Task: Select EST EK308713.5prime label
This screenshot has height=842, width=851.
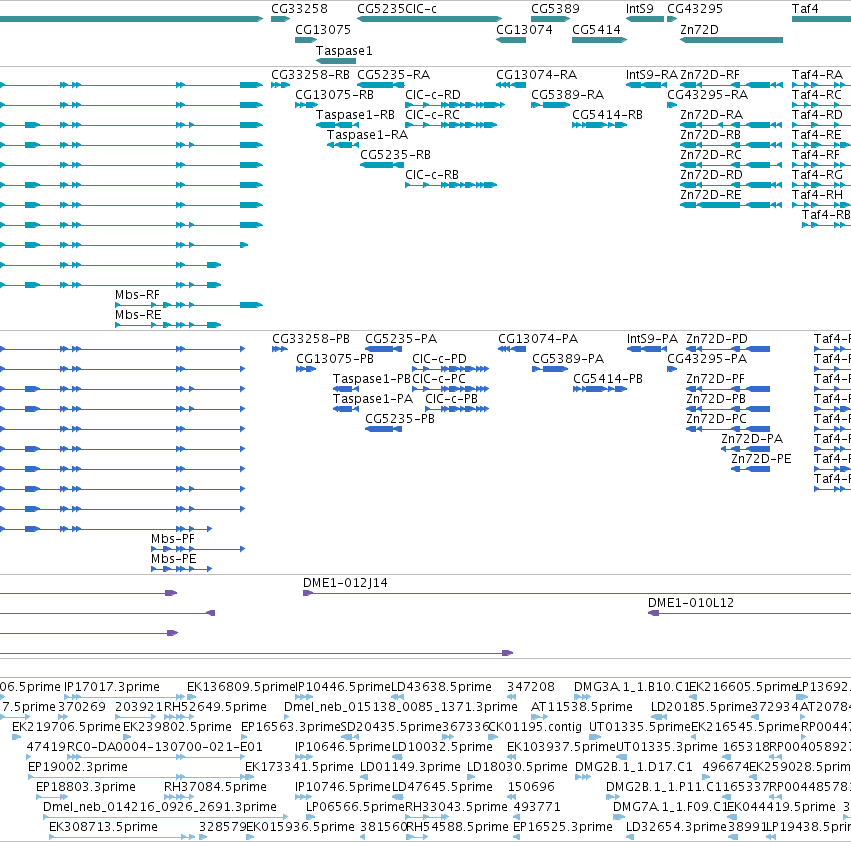Action: click(103, 827)
